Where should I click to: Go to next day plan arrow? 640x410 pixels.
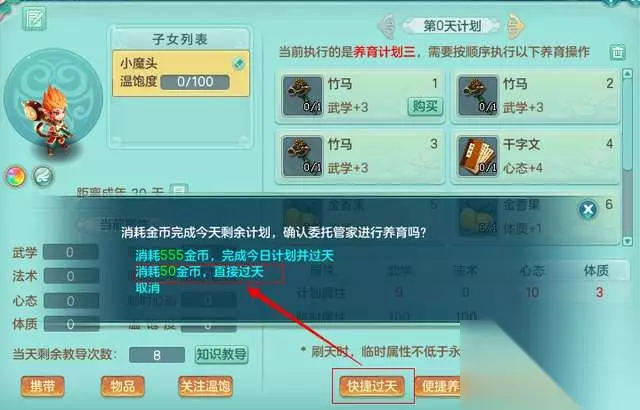coord(515,26)
